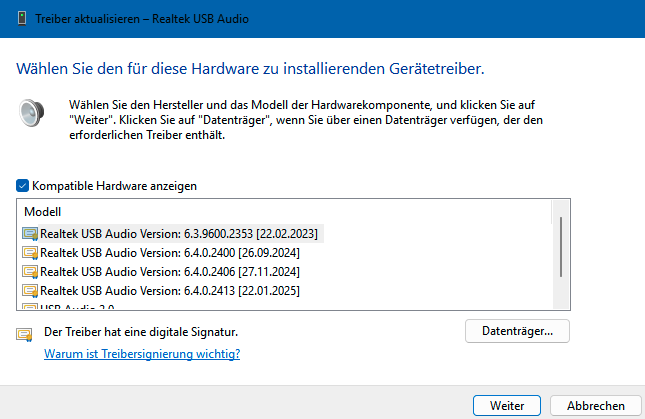
Task: Click signed-driver icon beside version 6.4.0.2413
Action: (x=30, y=291)
